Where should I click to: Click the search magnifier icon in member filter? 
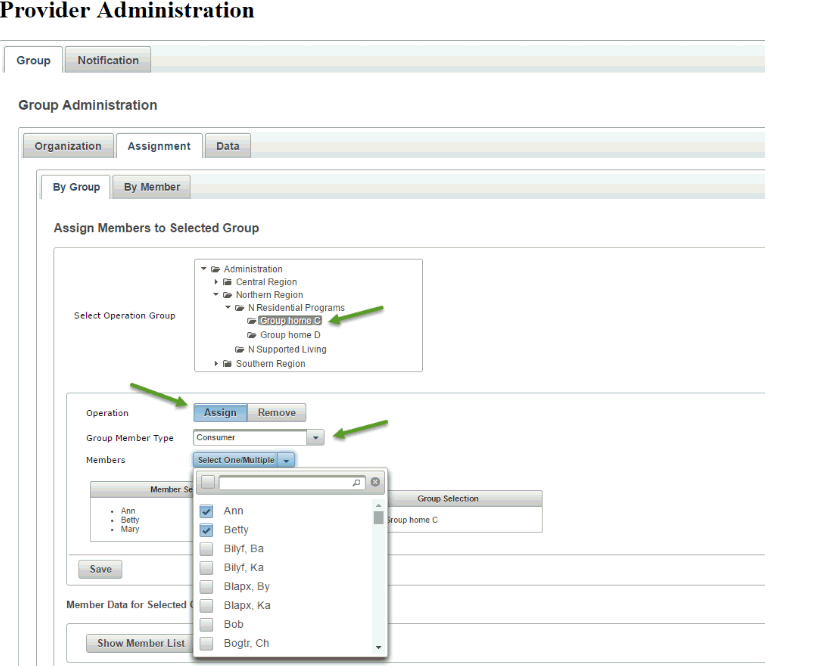pyautogui.click(x=357, y=483)
